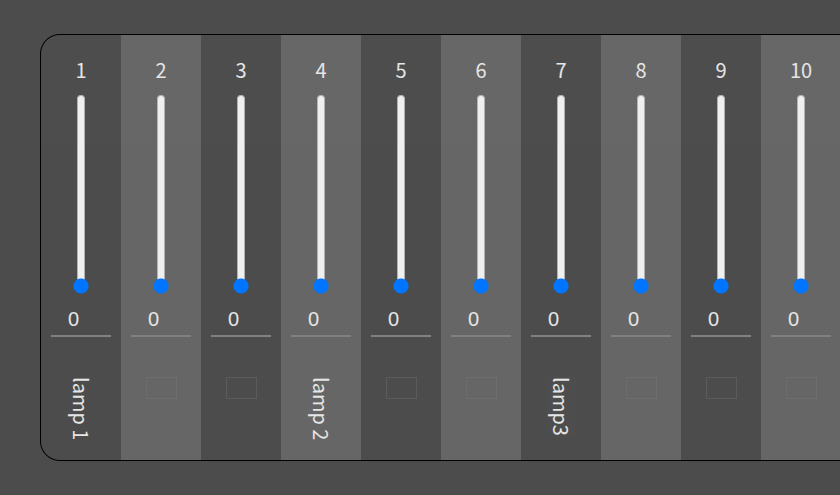Click the channel 3 fader handle

(241, 286)
